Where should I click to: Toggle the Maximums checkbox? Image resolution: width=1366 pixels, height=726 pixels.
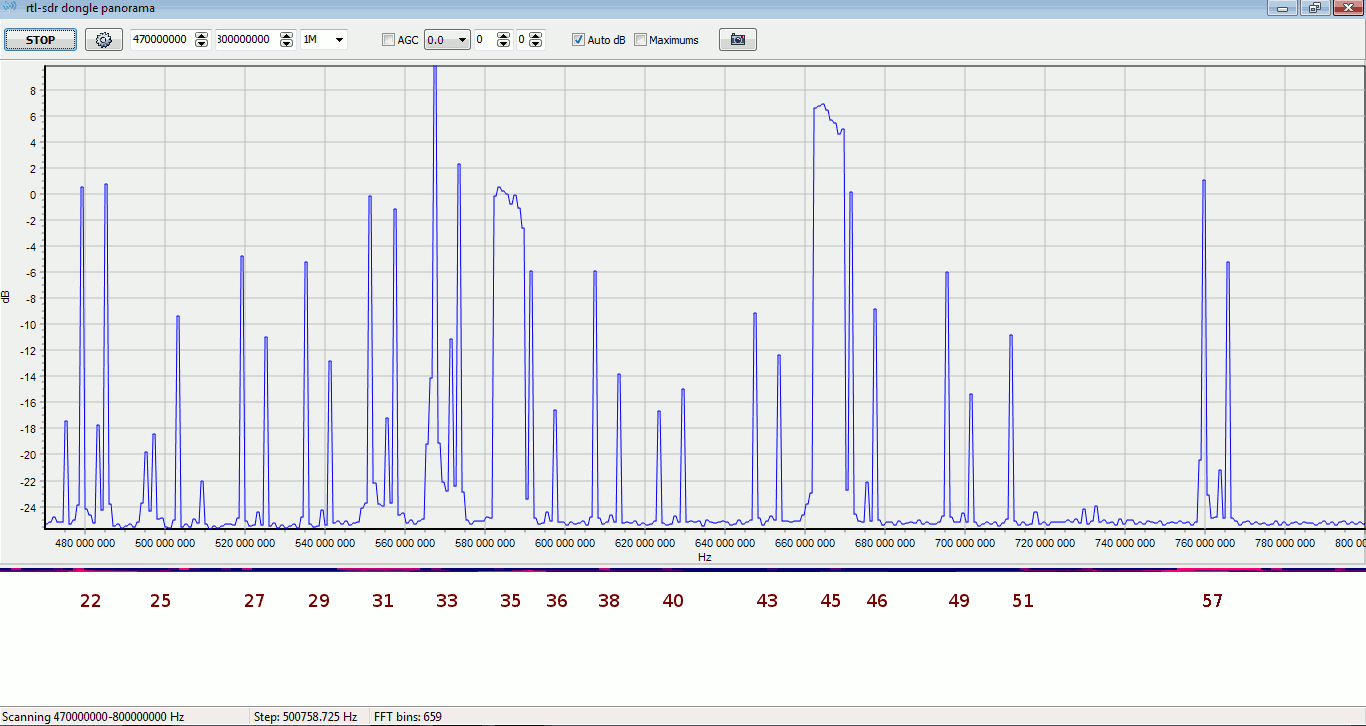tap(640, 40)
